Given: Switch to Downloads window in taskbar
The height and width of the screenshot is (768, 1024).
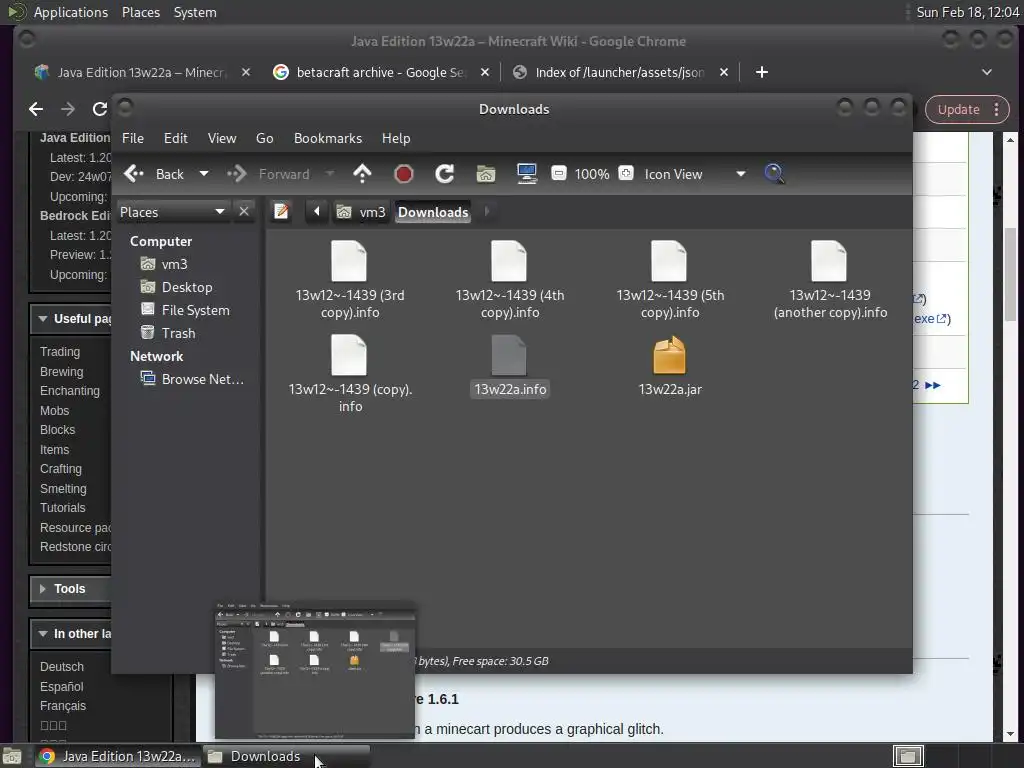Looking at the screenshot, I should point(286,756).
